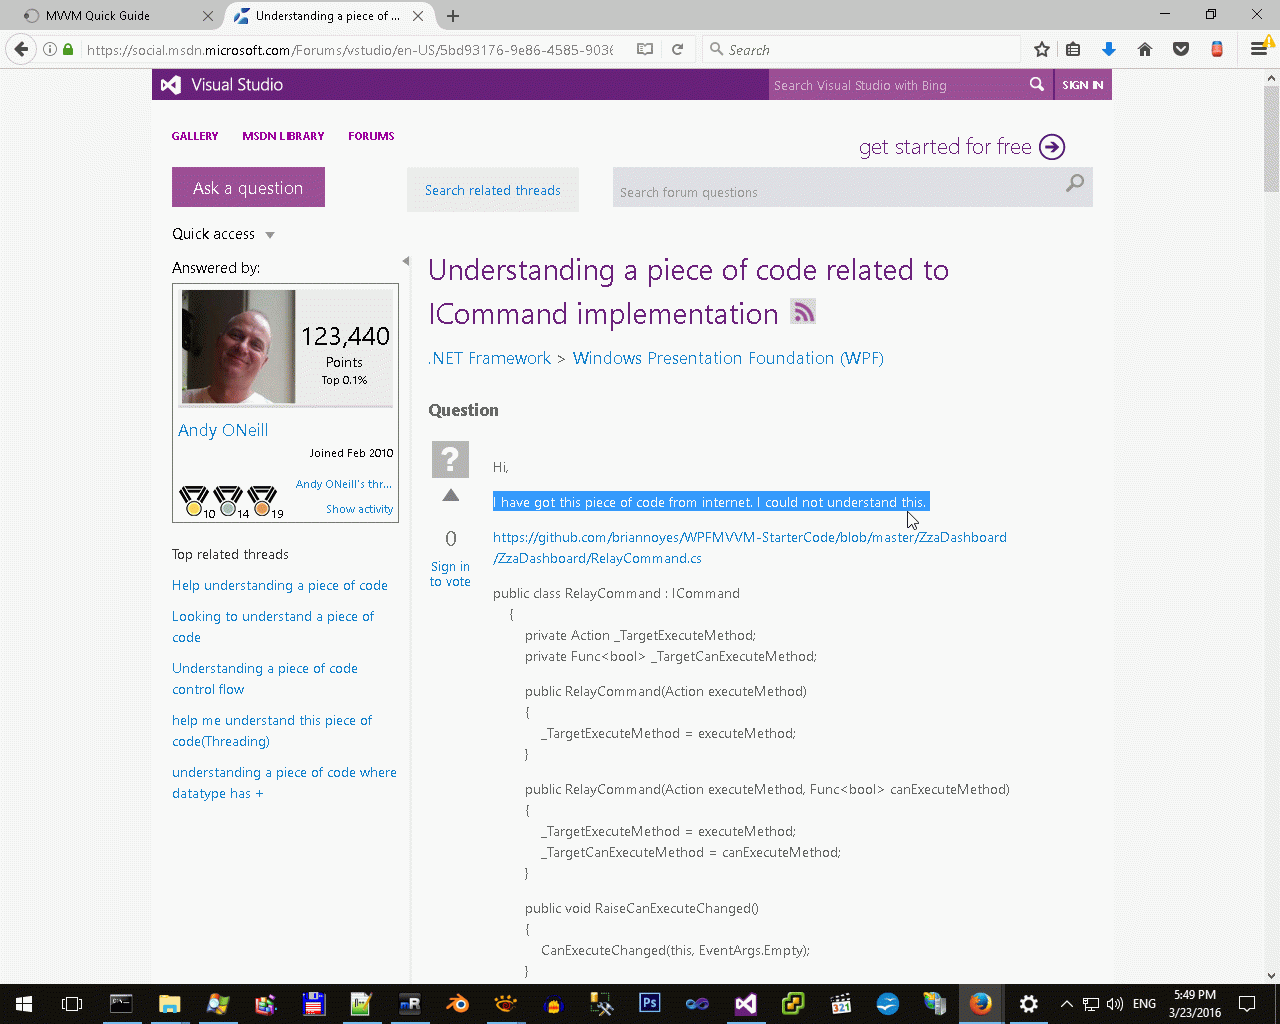
Task: Open Visual Studio from the taskbar
Action: pos(745,1003)
